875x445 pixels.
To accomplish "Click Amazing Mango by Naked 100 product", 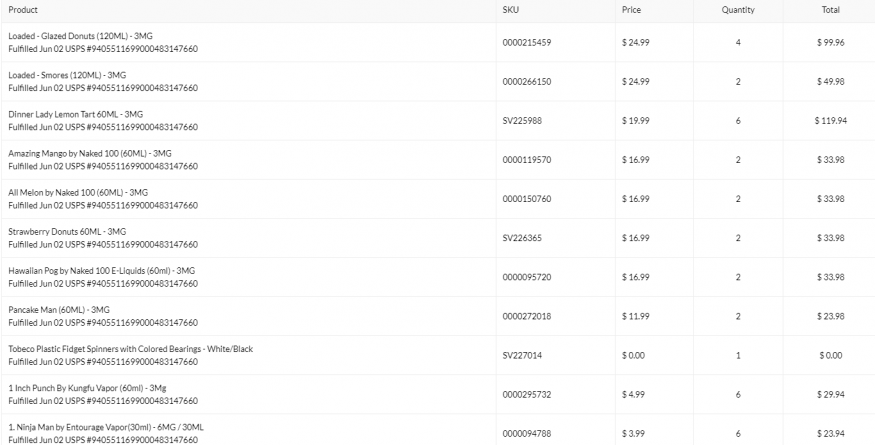I will pos(89,153).
